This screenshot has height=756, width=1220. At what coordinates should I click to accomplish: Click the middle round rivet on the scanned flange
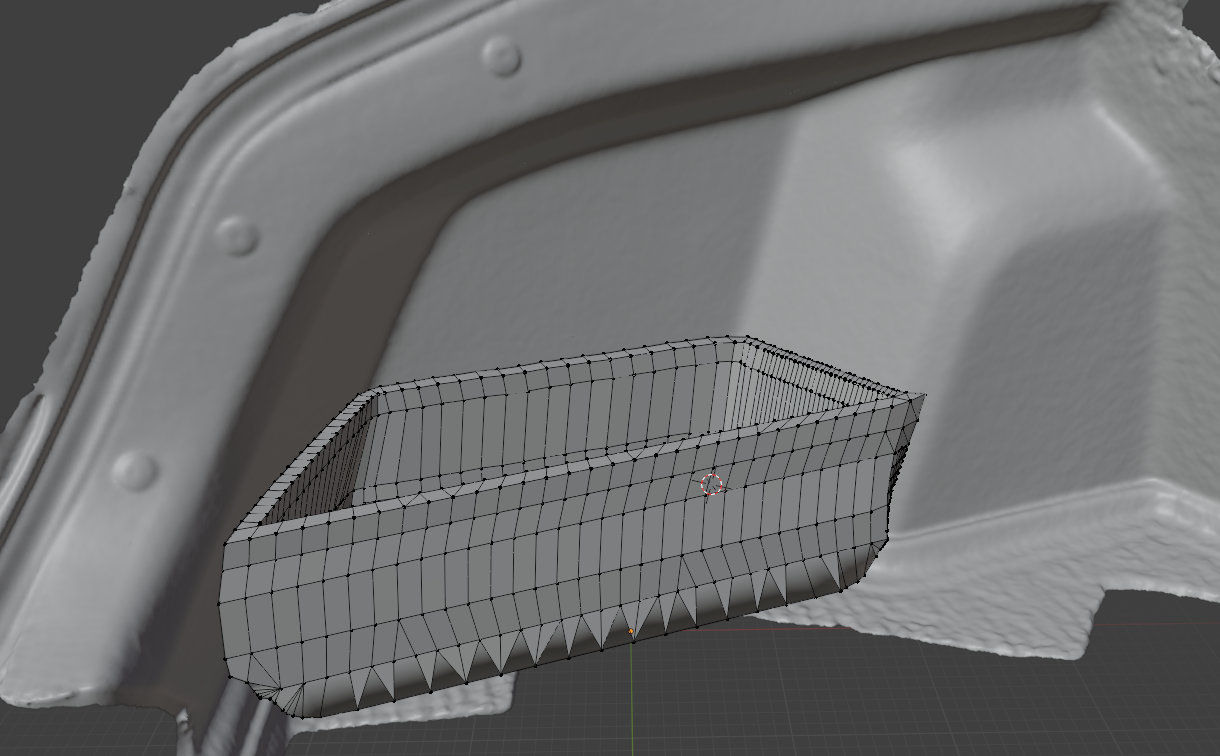(238, 235)
